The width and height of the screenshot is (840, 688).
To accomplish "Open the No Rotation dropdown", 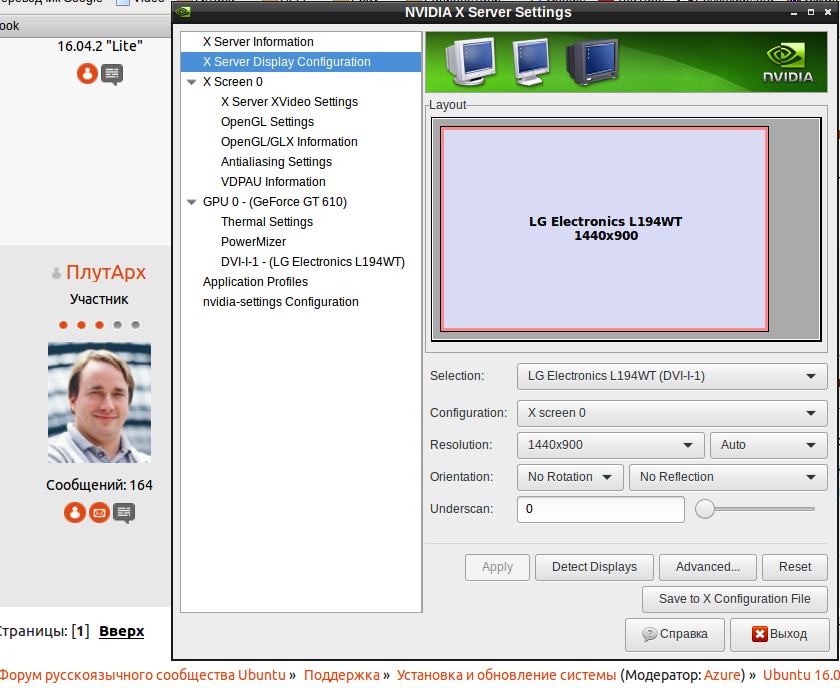I will pyautogui.click(x=570, y=477).
